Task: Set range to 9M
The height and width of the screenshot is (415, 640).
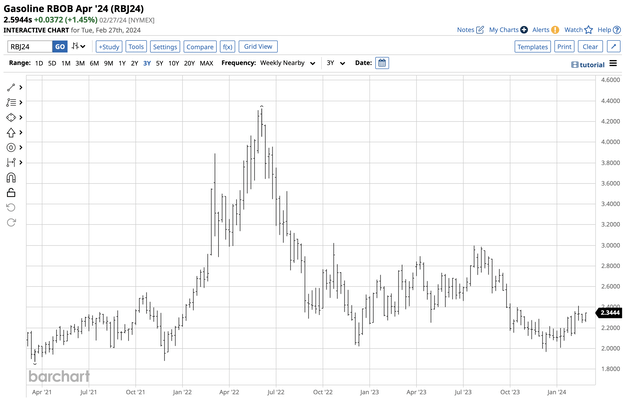Action: pyautogui.click(x=108, y=63)
